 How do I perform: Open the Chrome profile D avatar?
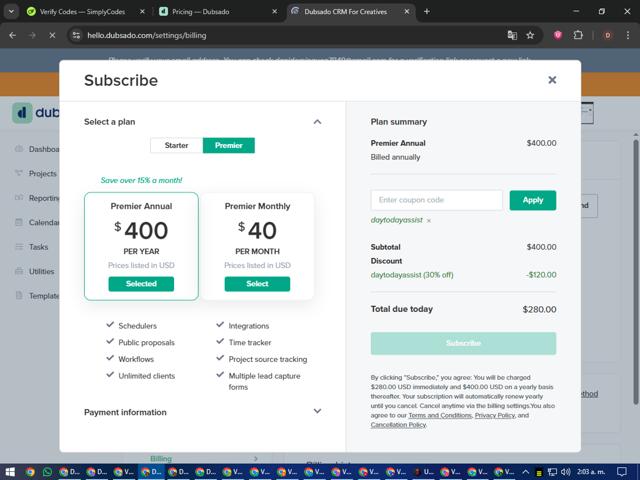(x=607, y=36)
